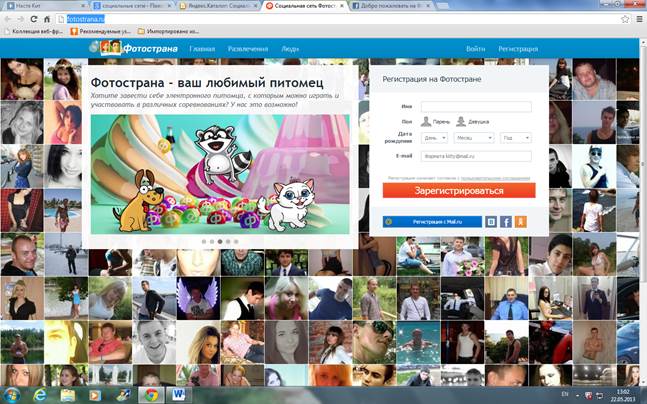Click the Зарегистрироваться button
The height and width of the screenshot is (404, 647).
[459, 191]
